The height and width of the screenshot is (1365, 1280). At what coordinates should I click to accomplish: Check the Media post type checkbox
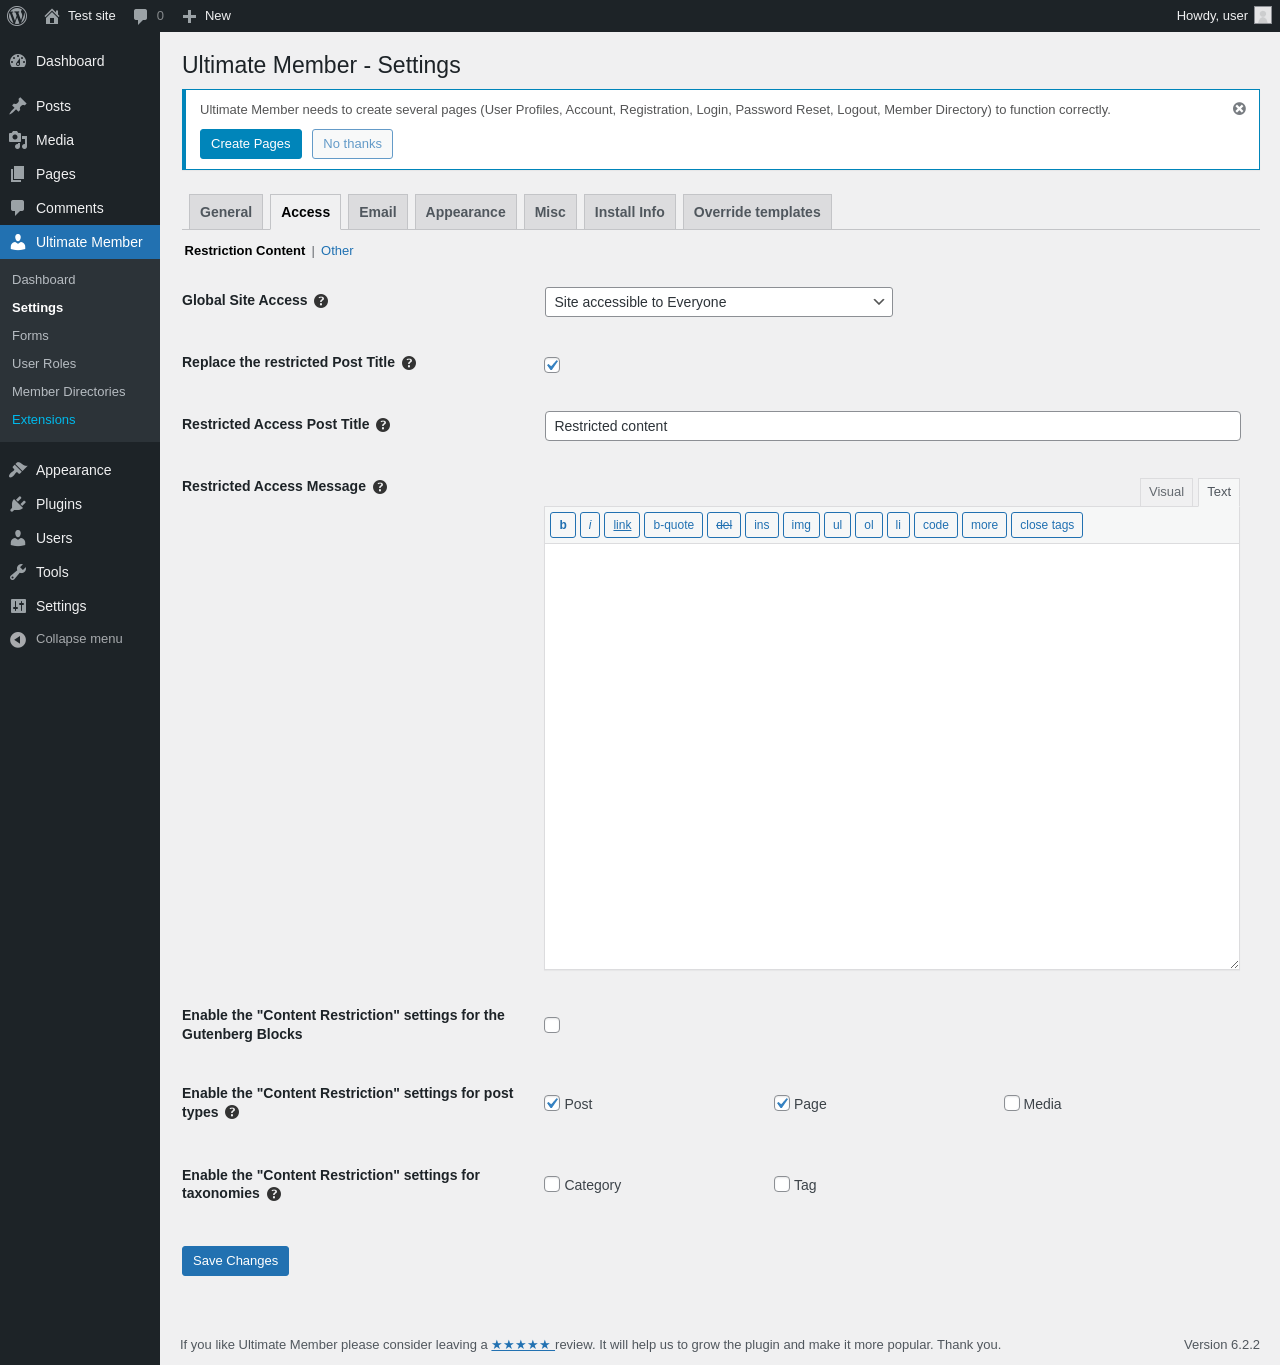point(1012,1103)
